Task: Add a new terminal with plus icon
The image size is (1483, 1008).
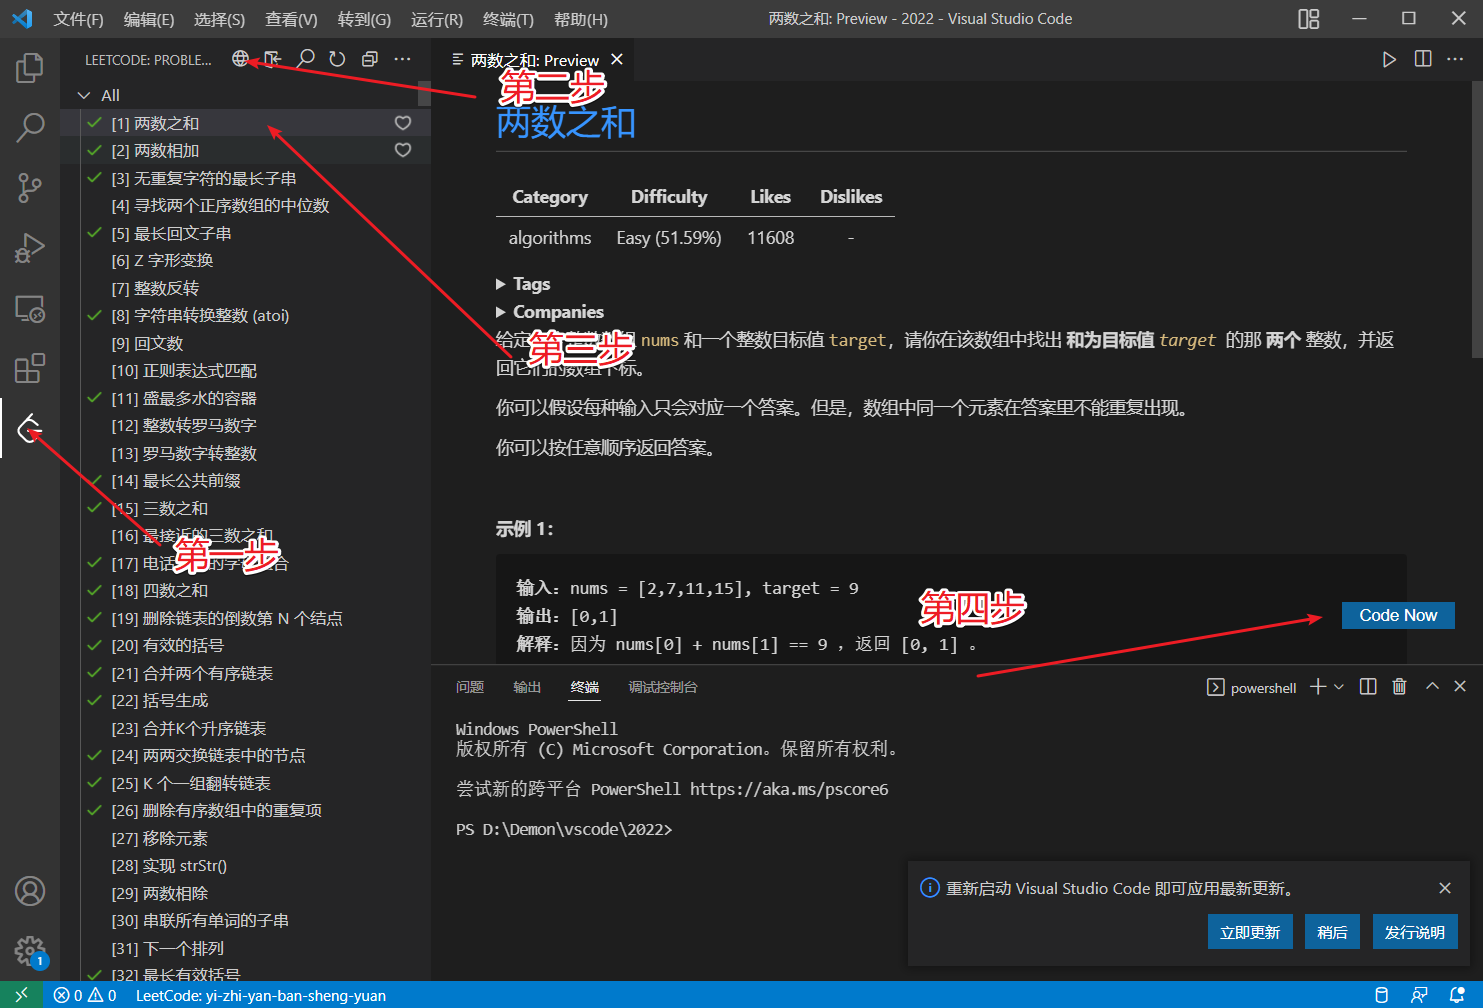Action: tap(1318, 686)
